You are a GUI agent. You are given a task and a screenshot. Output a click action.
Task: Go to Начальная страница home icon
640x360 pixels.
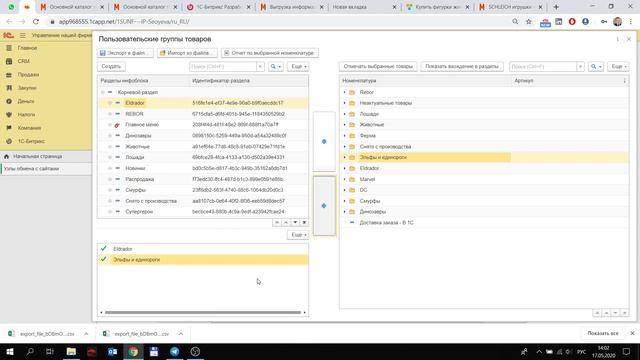pyautogui.click(x=7, y=156)
